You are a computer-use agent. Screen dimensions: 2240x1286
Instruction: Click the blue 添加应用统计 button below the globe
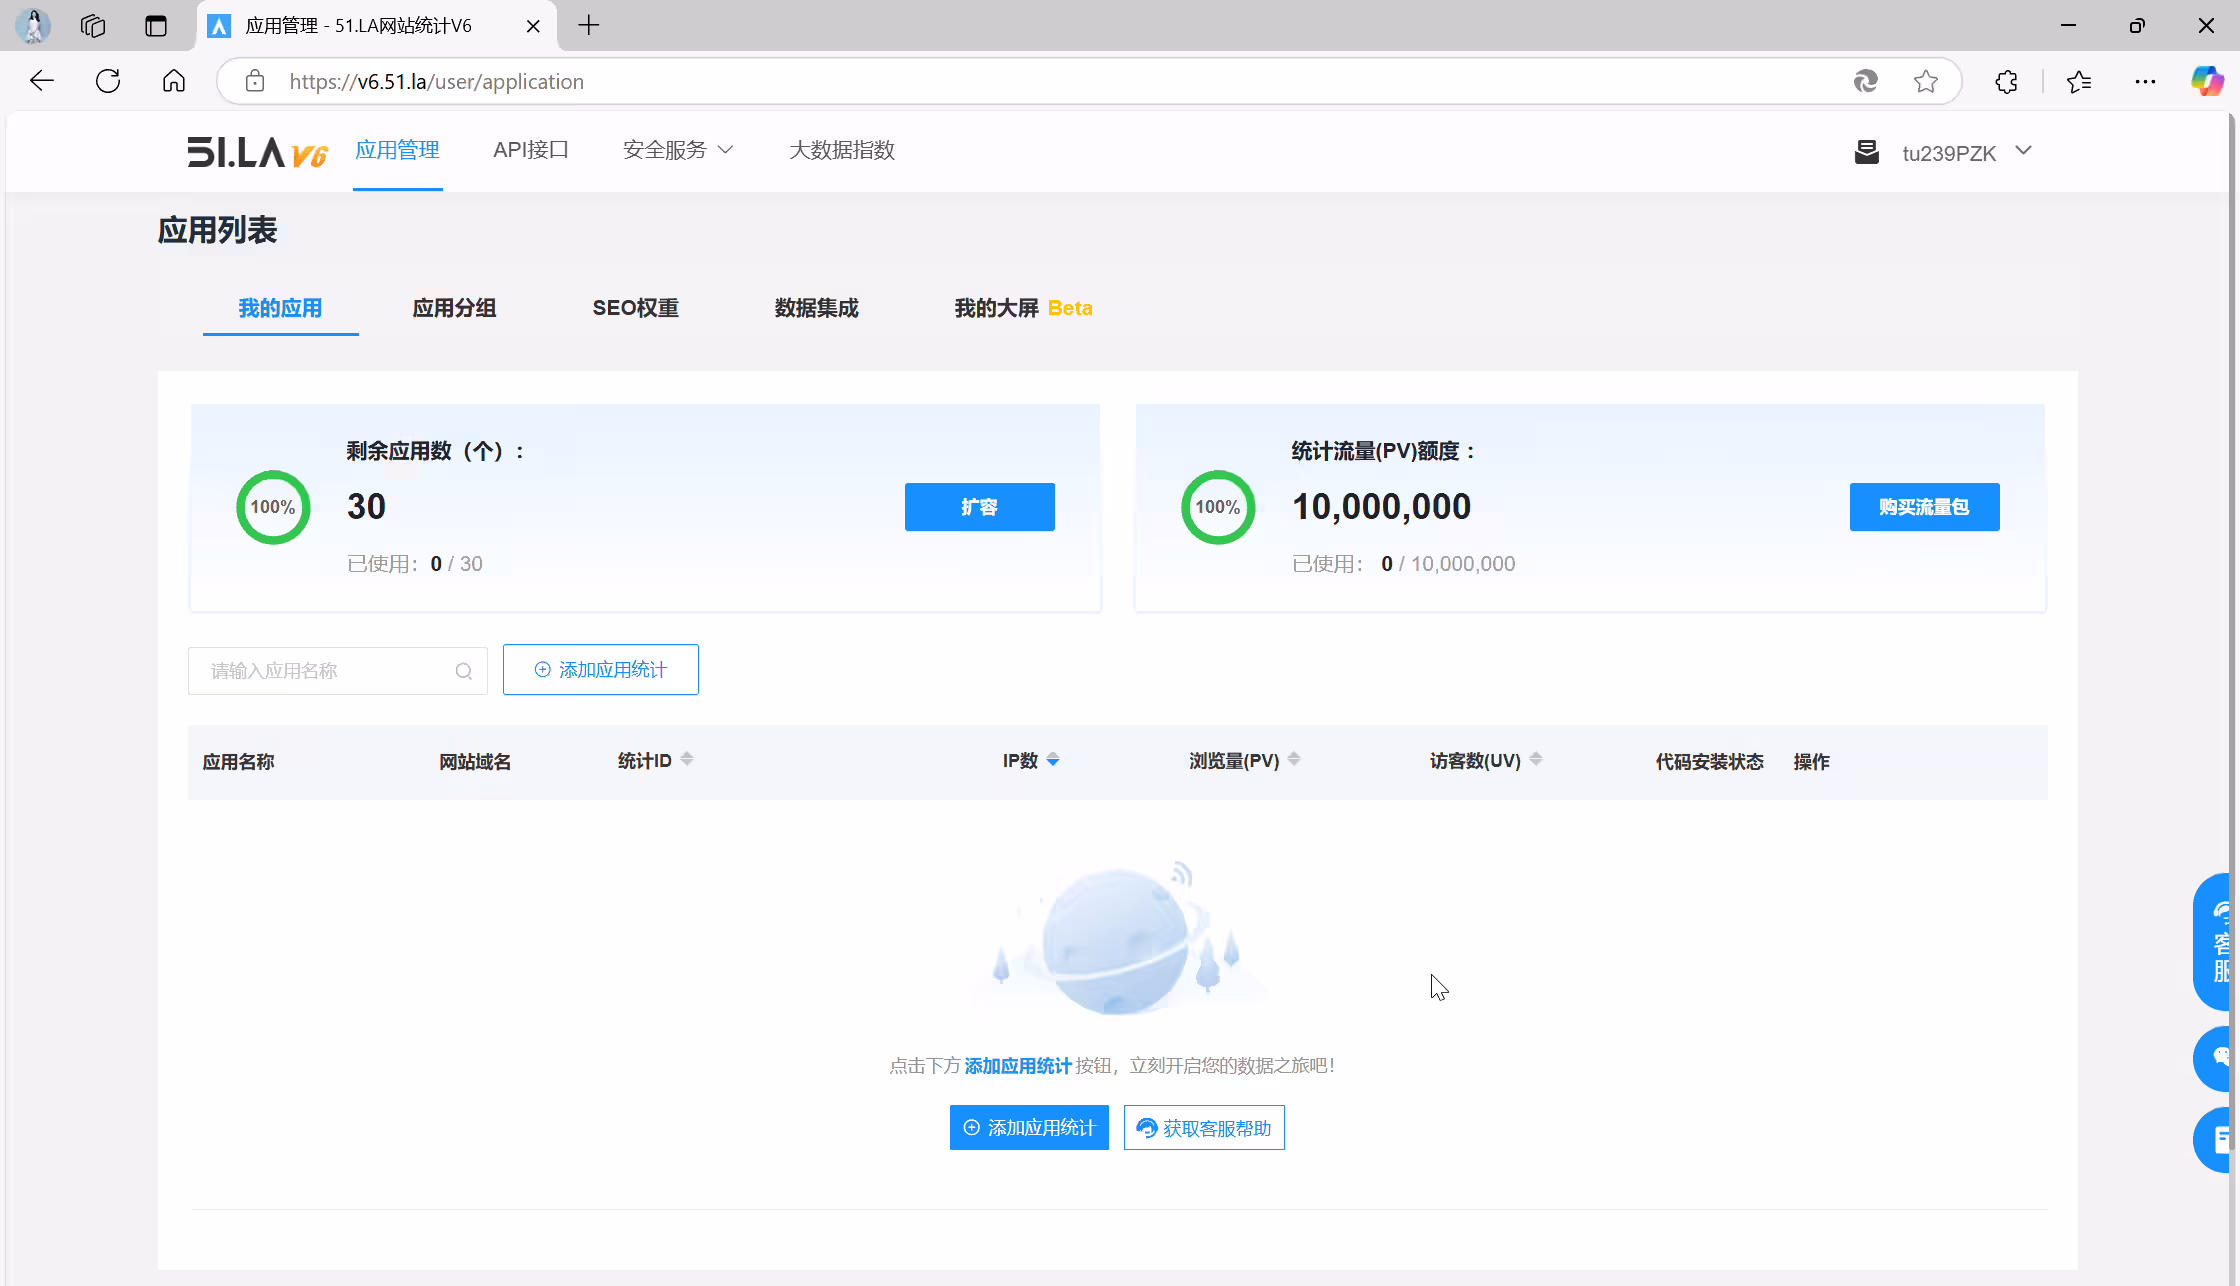pyautogui.click(x=1029, y=1128)
